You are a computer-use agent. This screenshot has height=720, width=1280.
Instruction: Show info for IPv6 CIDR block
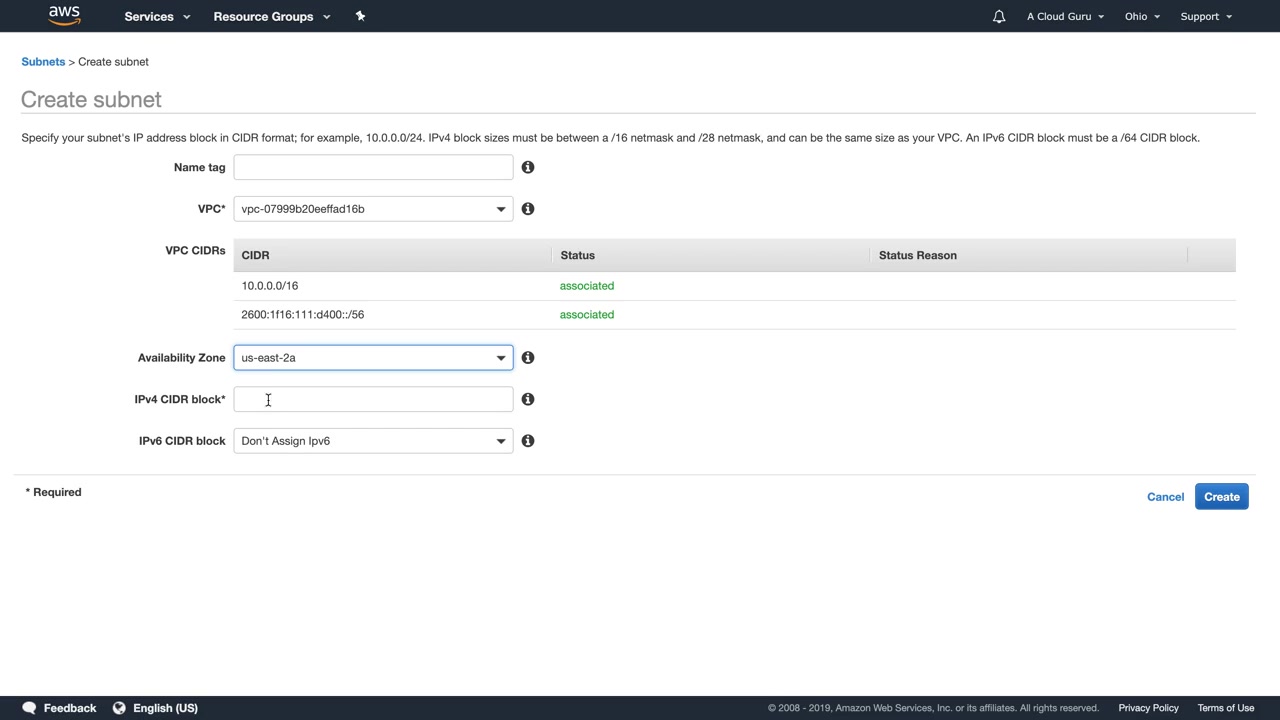(528, 441)
